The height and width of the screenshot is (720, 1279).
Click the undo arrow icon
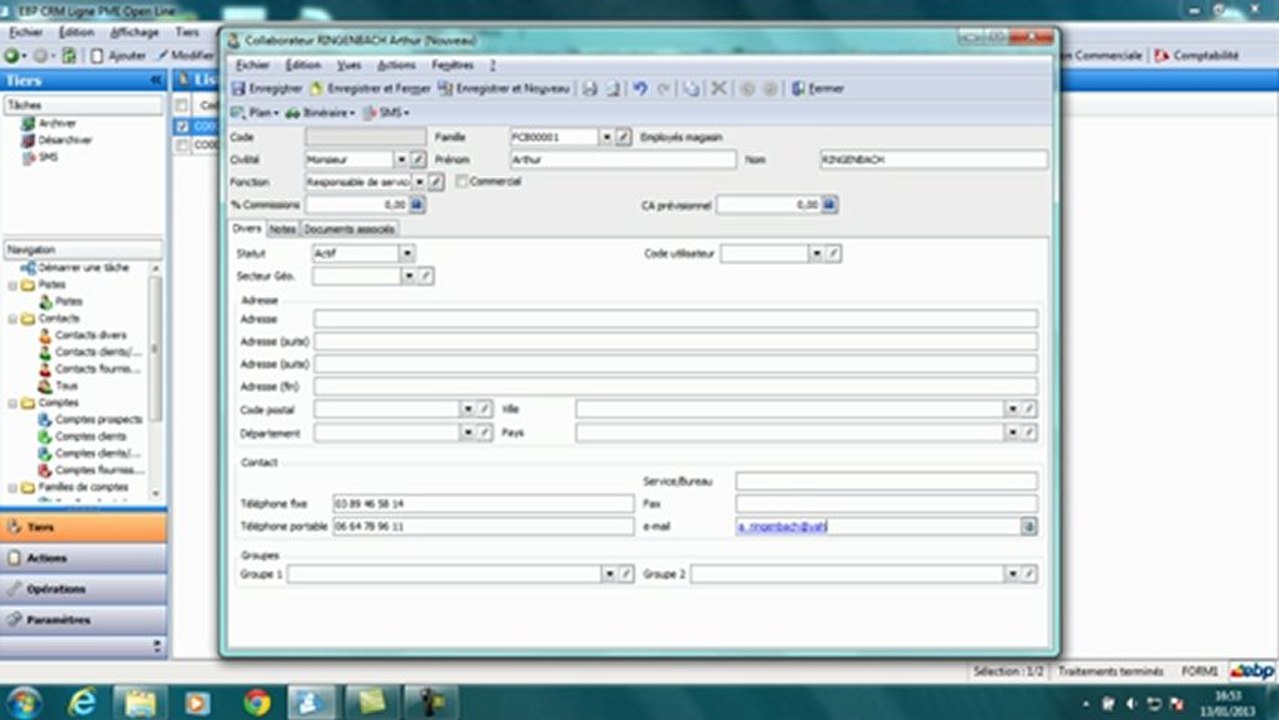(x=641, y=89)
